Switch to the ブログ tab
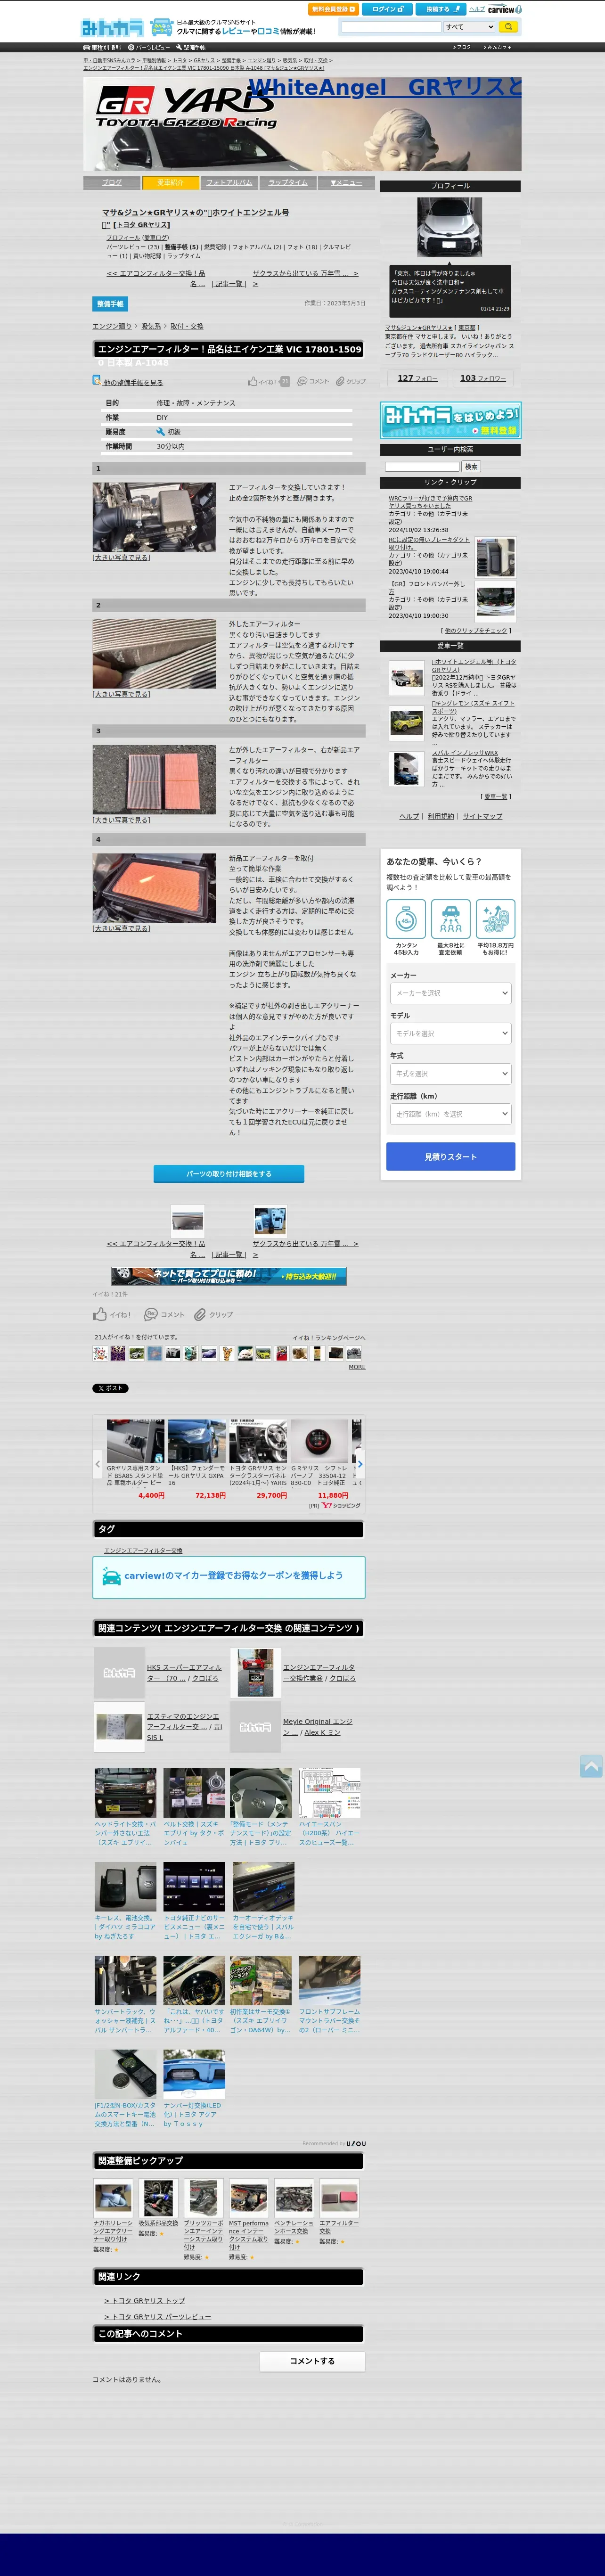Viewport: 605px width, 2576px height. tap(112, 182)
